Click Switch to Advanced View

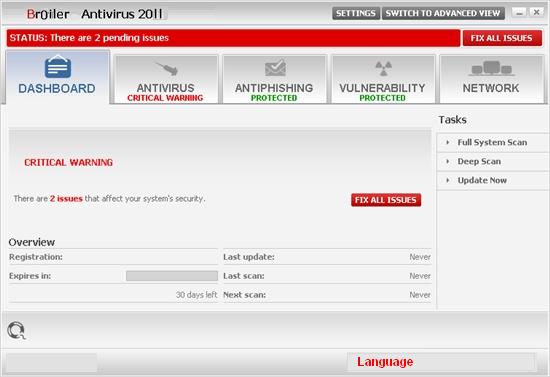pos(443,13)
